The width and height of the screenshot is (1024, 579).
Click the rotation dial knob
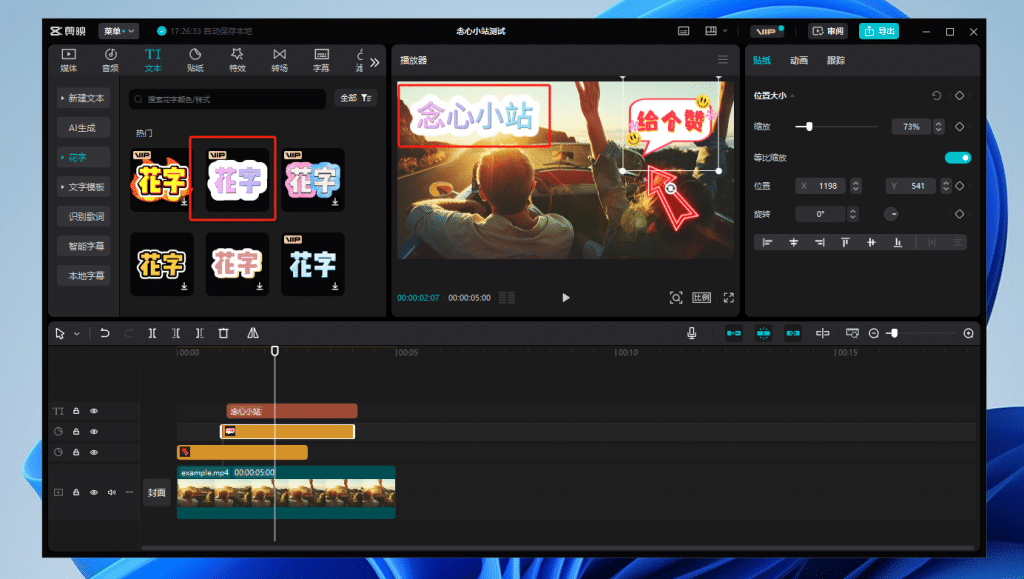pos(891,214)
